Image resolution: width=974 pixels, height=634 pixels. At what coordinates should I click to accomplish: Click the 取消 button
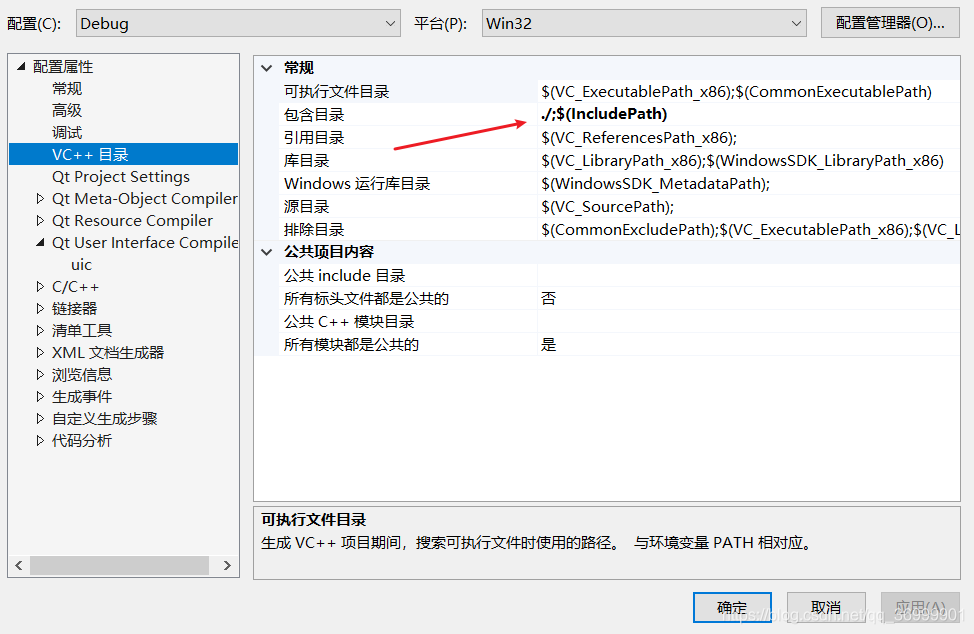(826, 607)
